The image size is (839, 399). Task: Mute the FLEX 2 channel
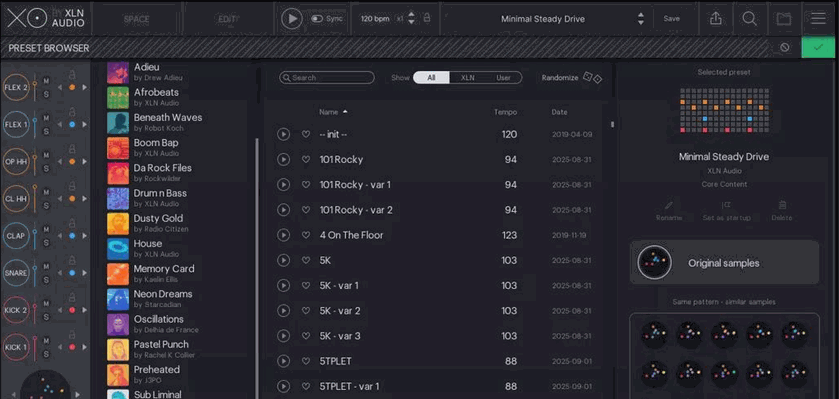point(46,81)
